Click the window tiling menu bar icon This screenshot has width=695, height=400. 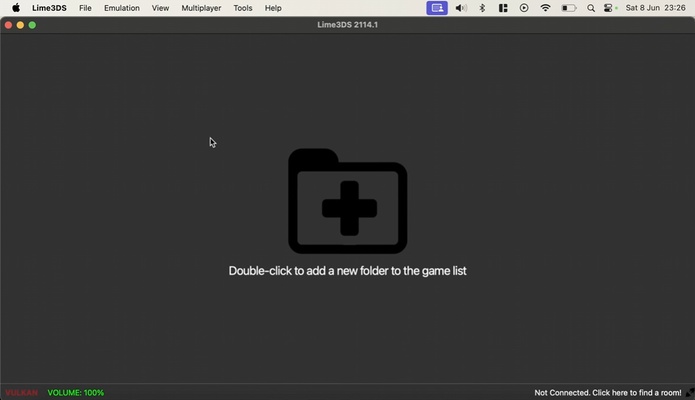(x=503, y=8)
